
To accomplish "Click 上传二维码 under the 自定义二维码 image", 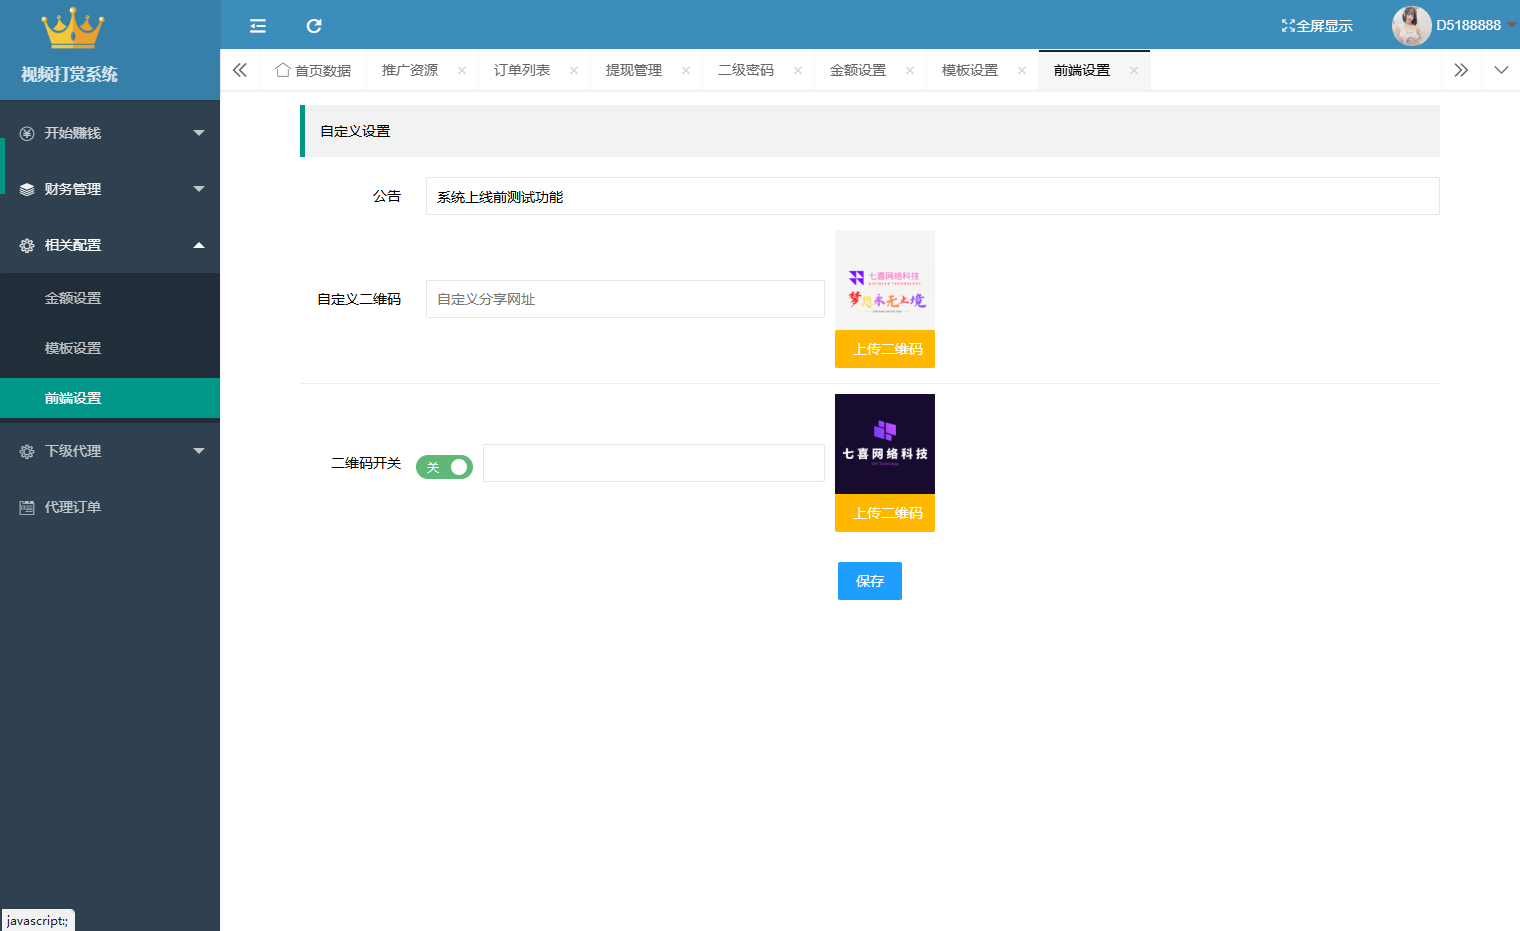I will click(885, 349).
